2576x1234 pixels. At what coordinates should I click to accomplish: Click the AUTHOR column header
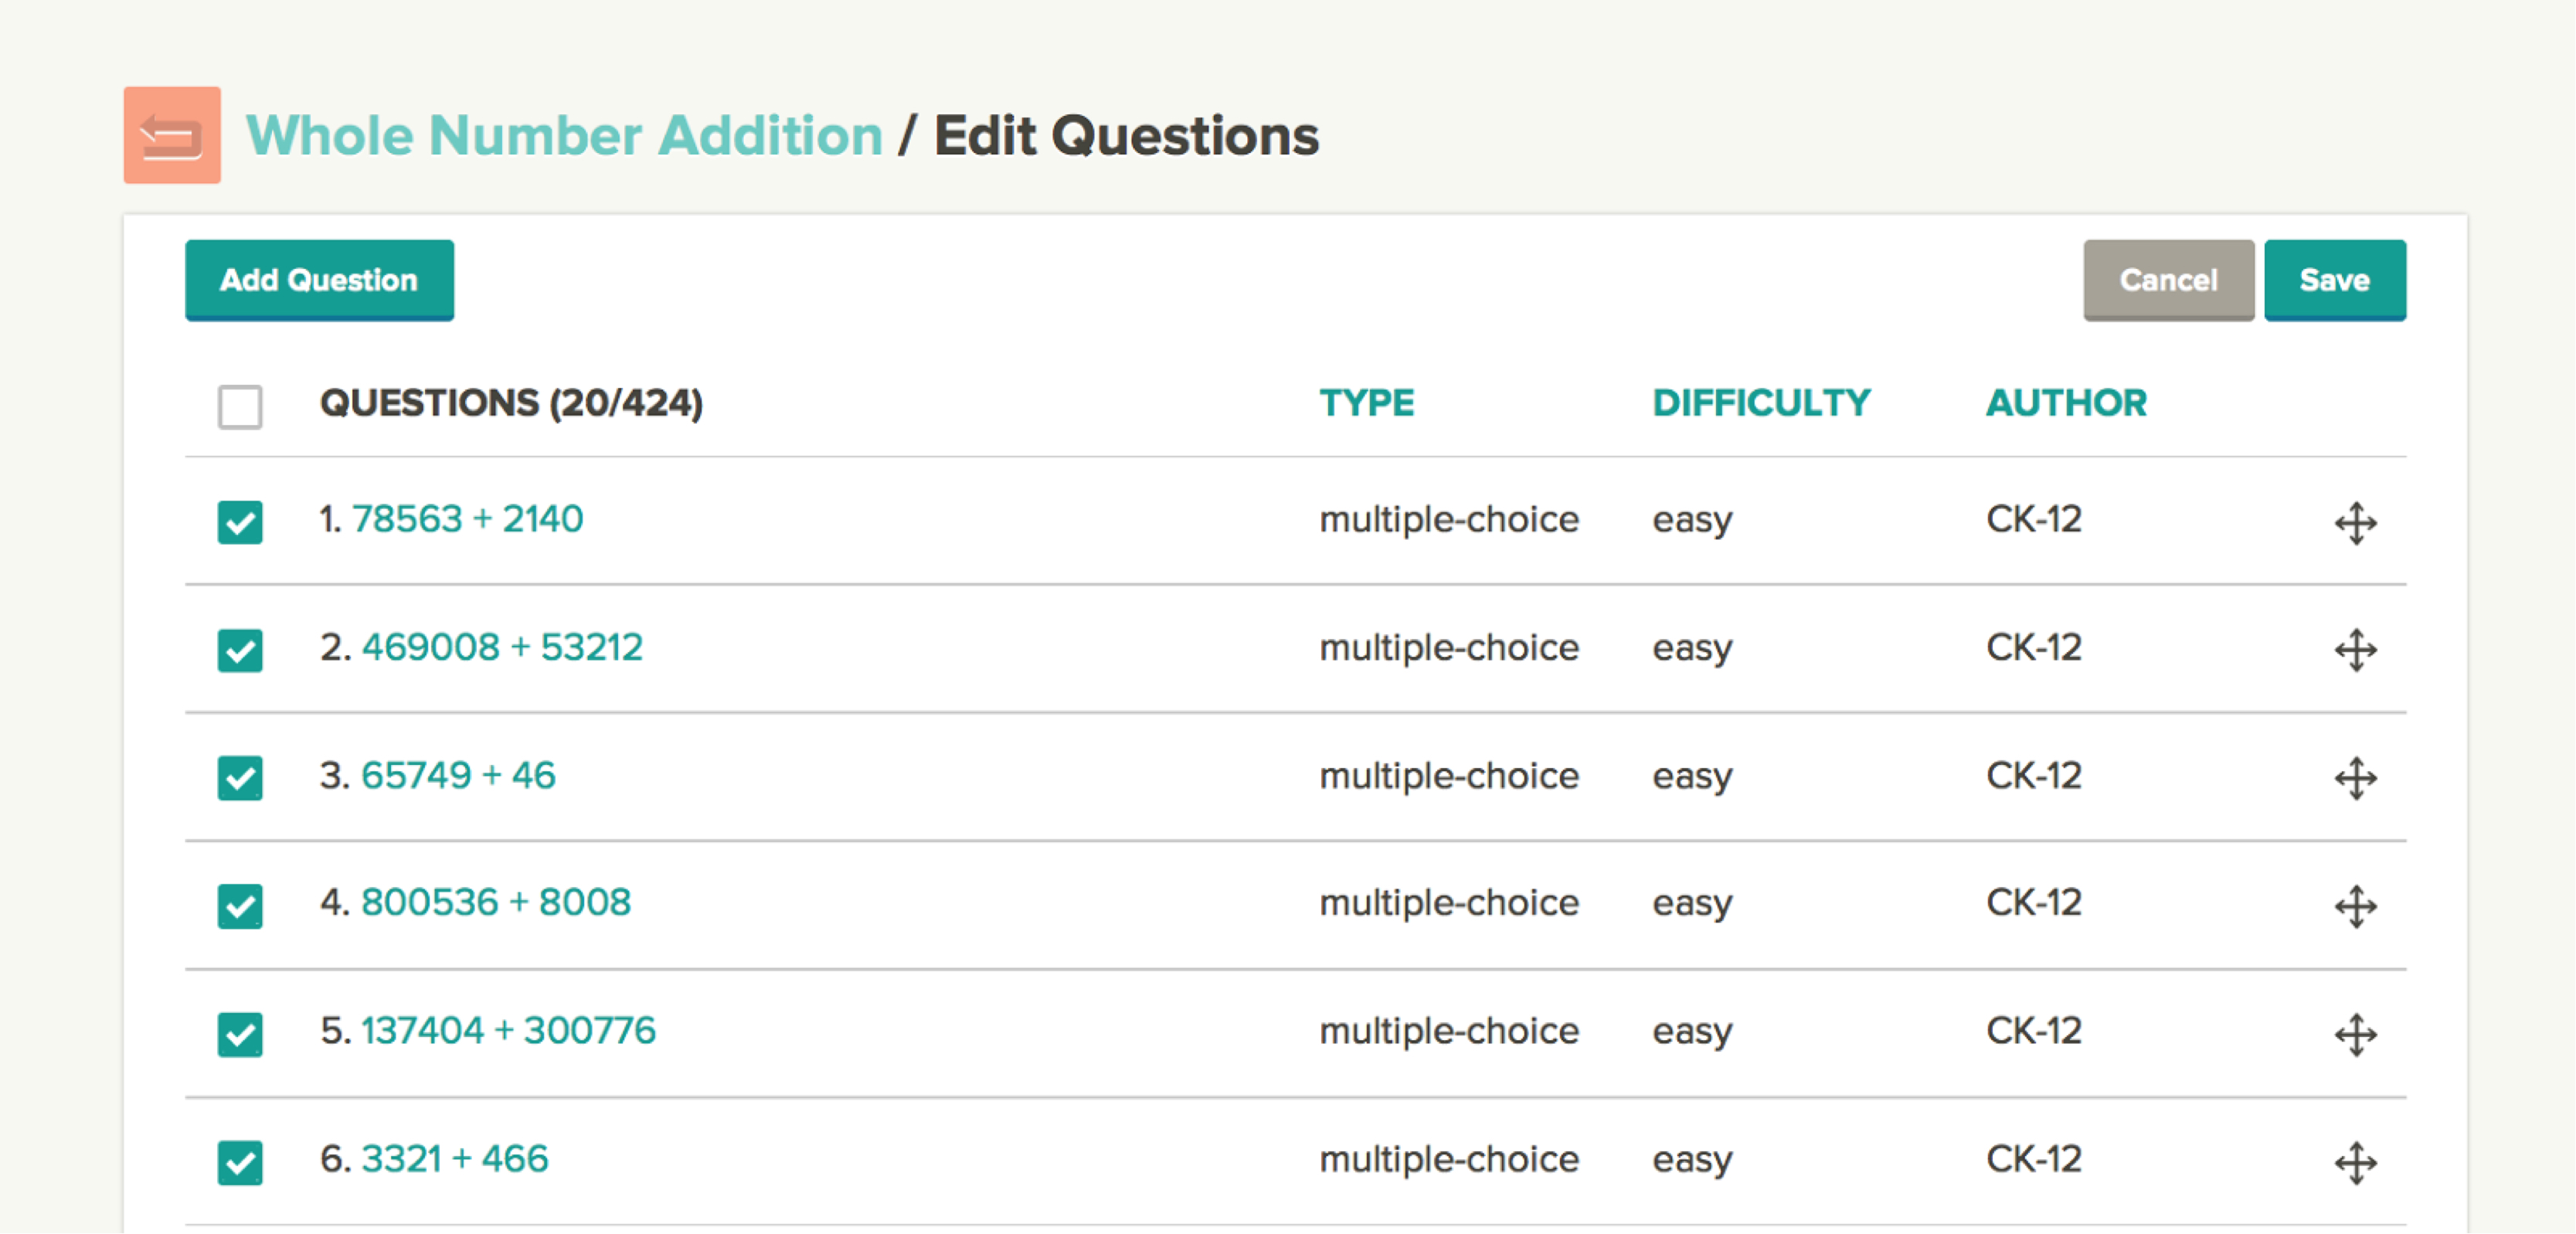pyautogui.click(x=2066, y=403)
